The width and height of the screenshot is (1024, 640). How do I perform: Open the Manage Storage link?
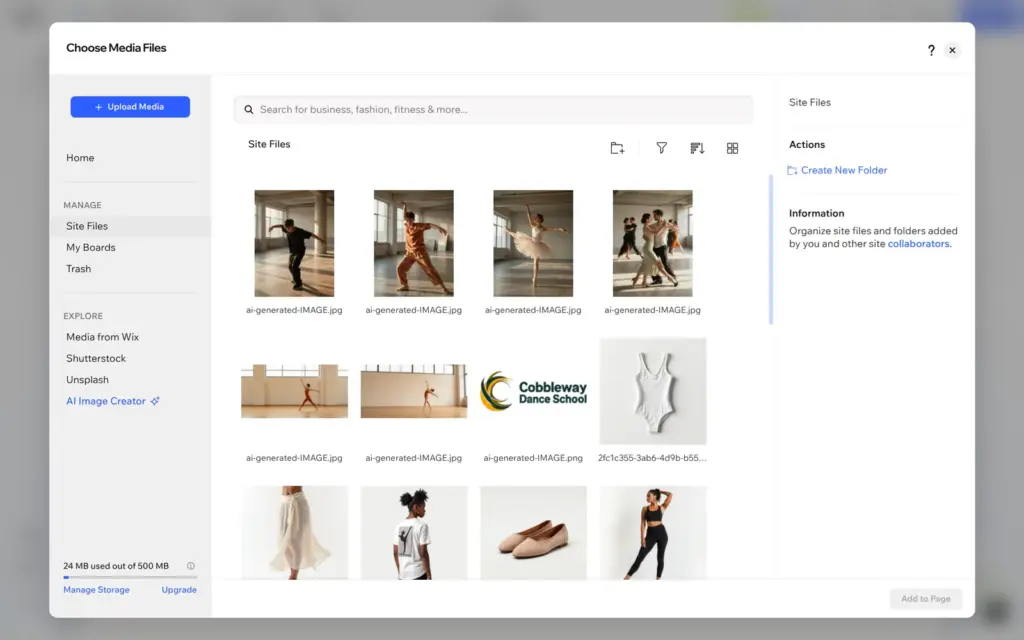(96, 590)
